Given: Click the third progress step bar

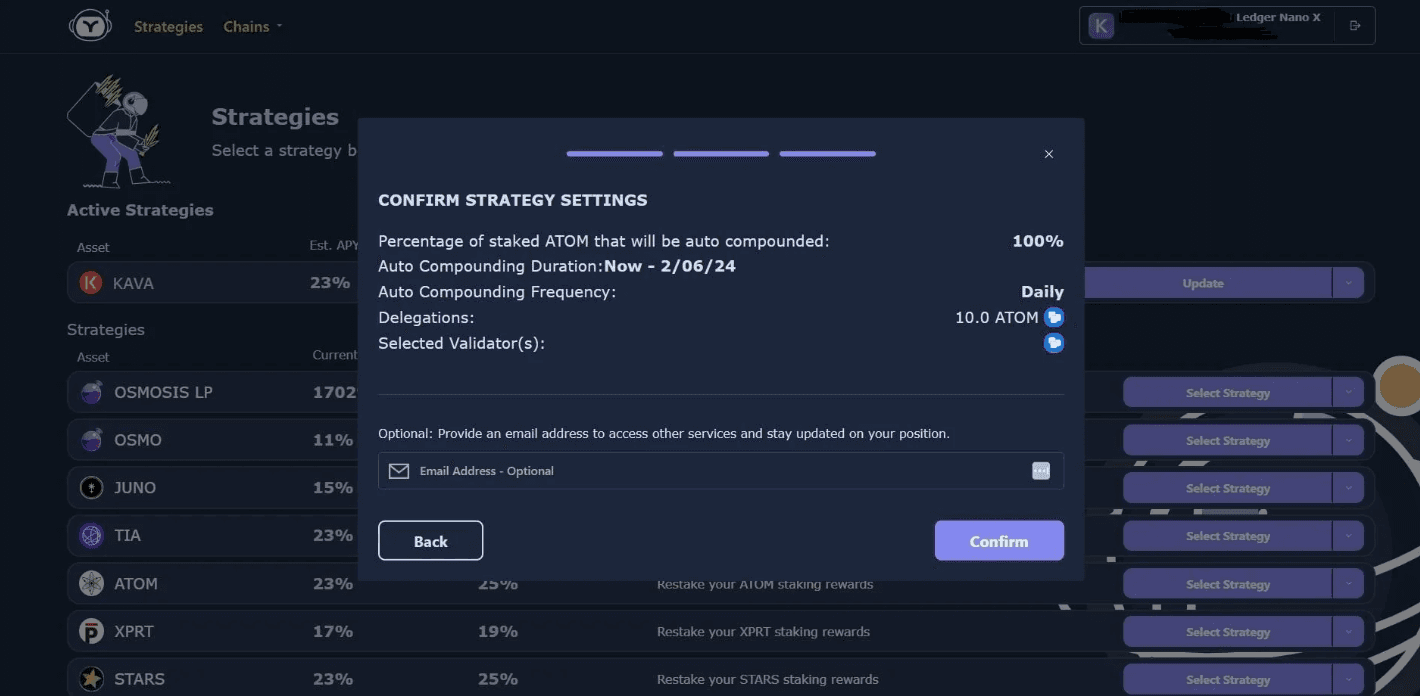Looking at the screenshot, I should point(828,154).
